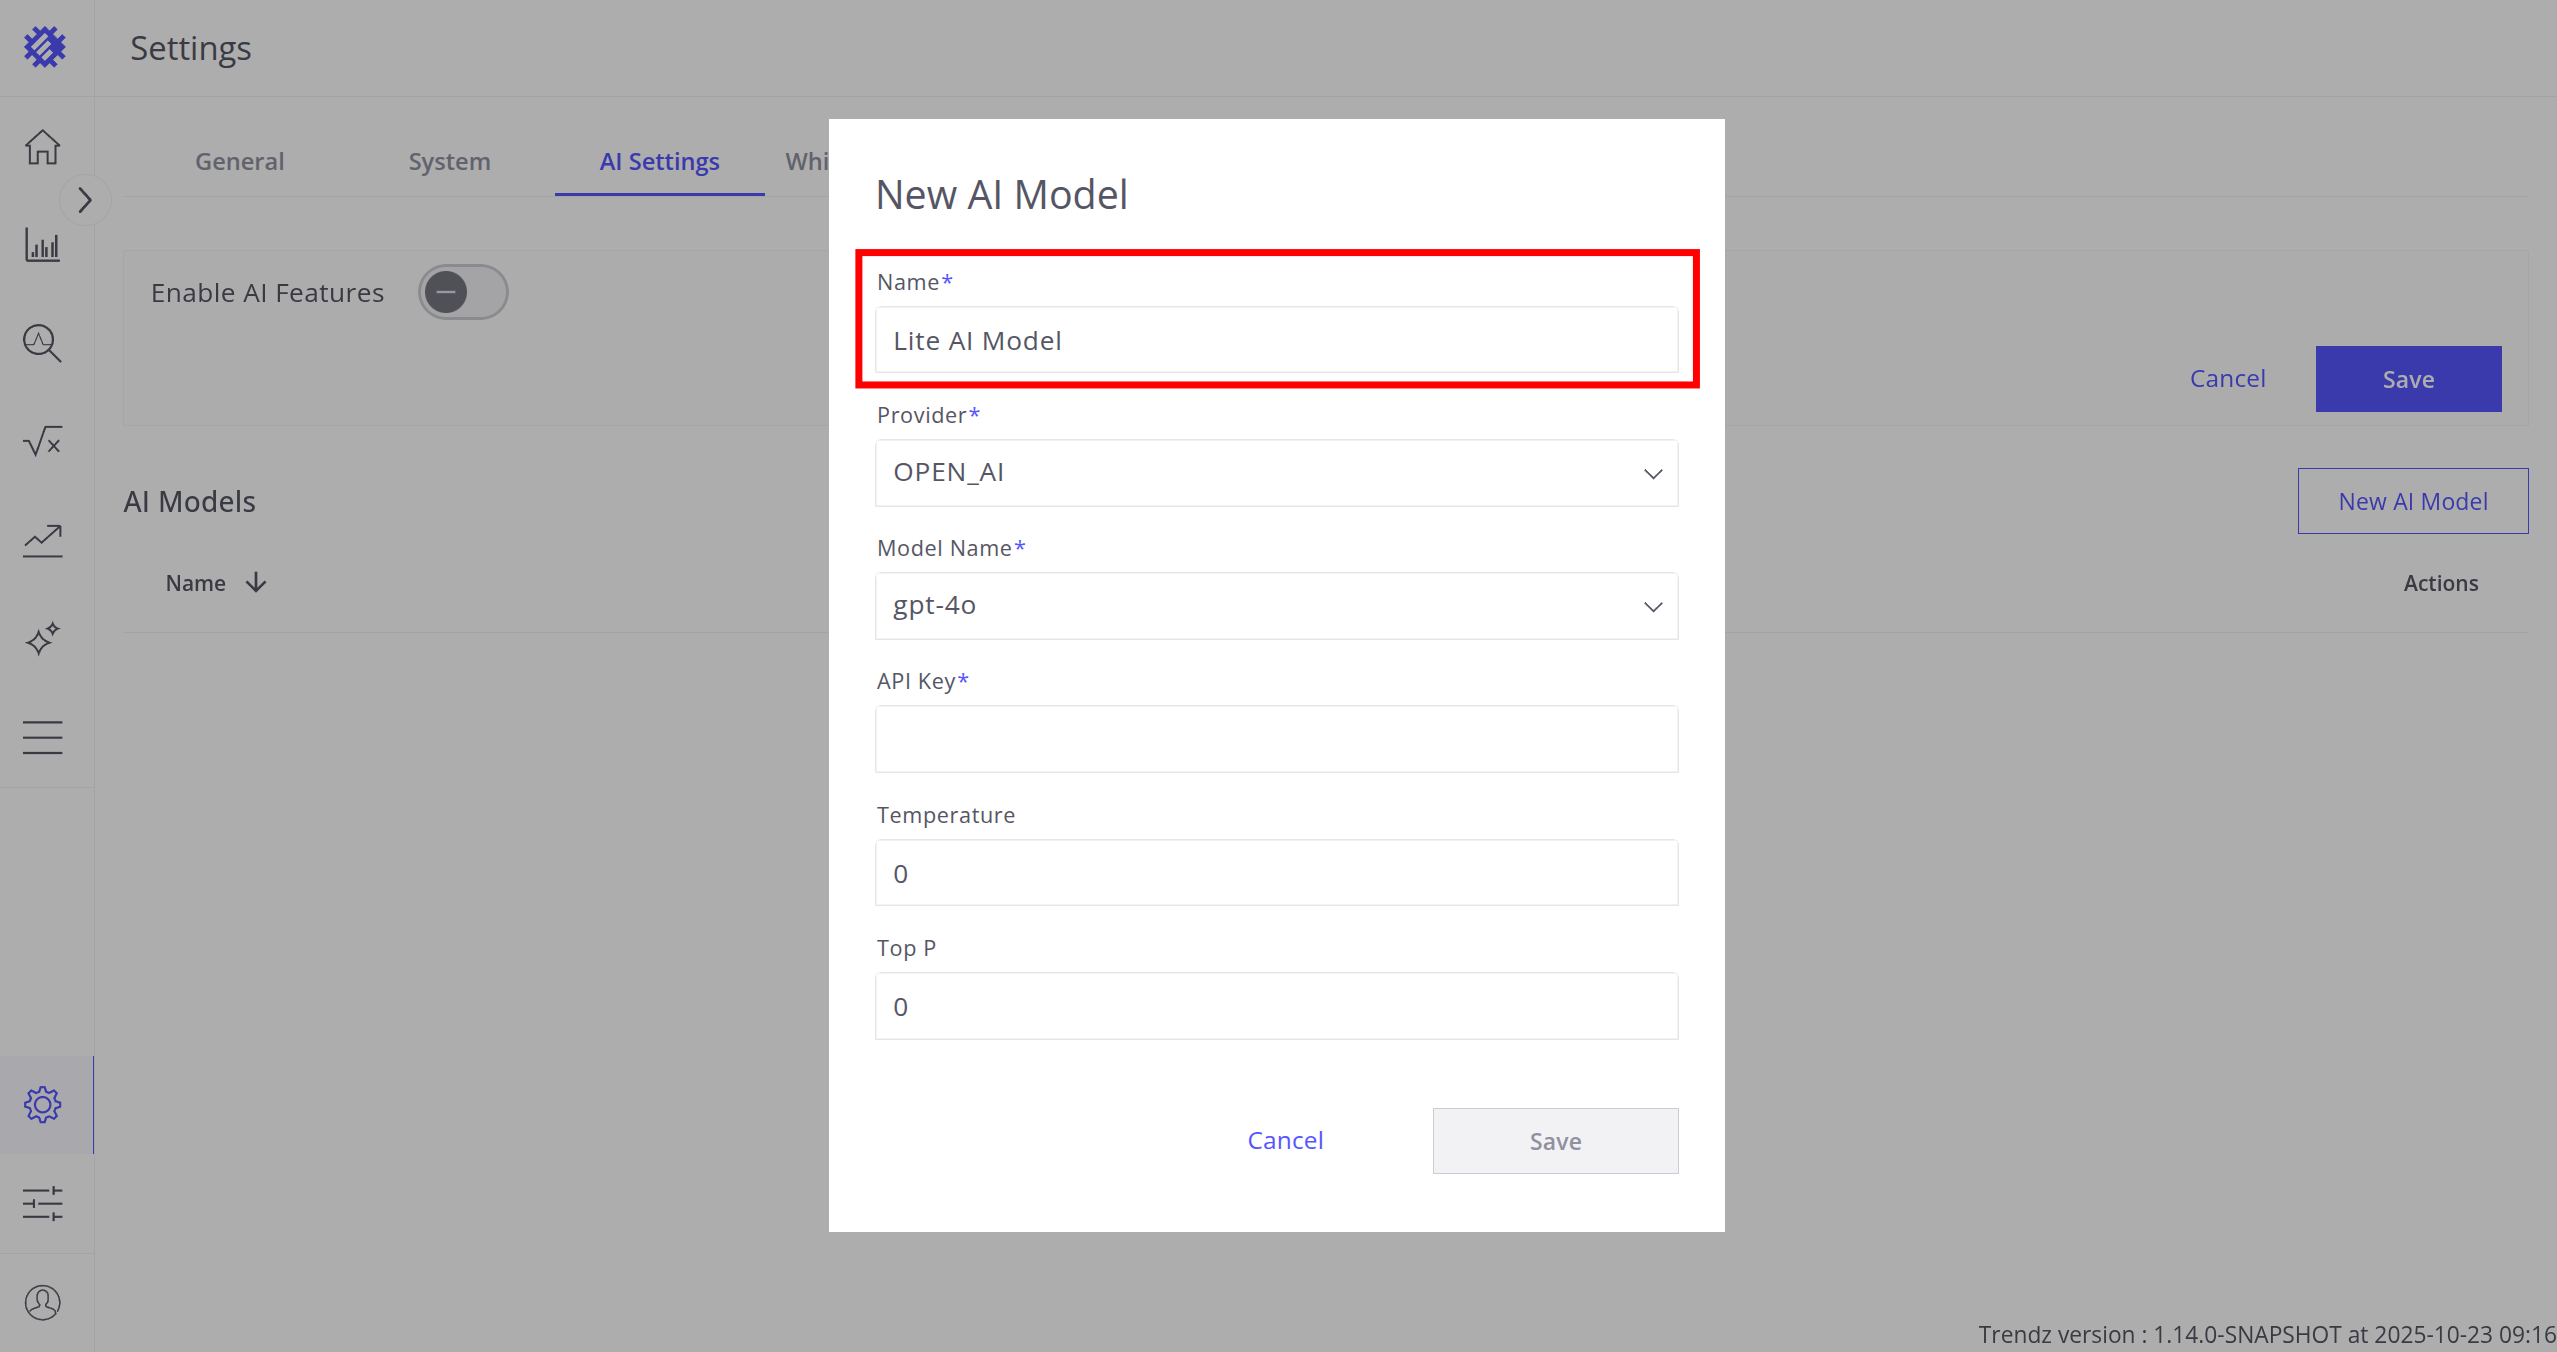Open the user profile icon
Image resolution: width=2557 pixels, height=1352 pixels.
point(43,1302)
